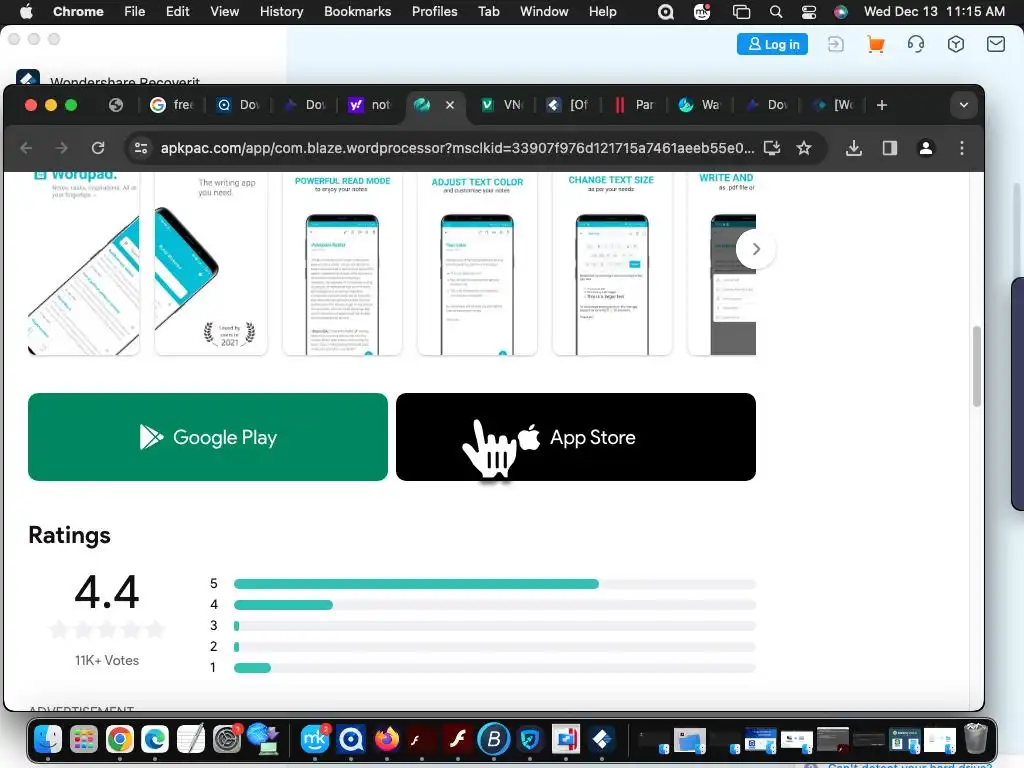
Task: Open the Google Play download button
Action: [208, 437]
